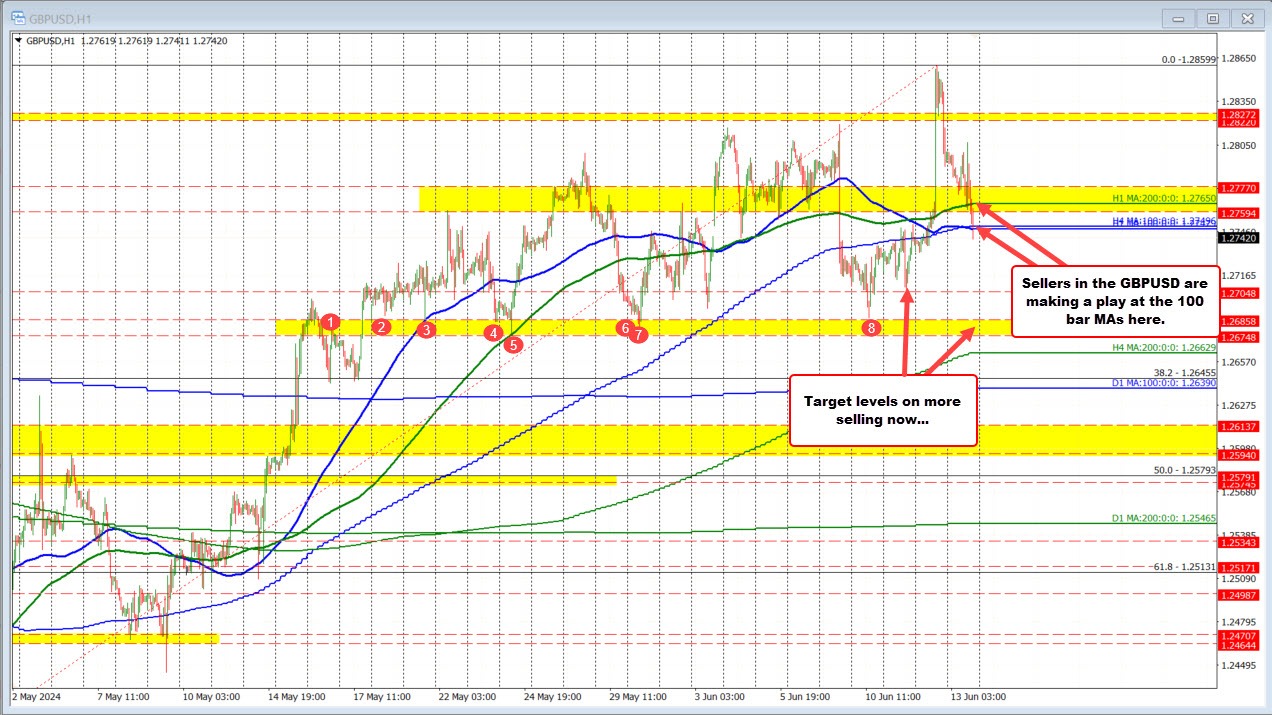This screenshot has height=715, width=1272.
Task: Select numbered marker 8 near 10 Jun
Action: 871,327
